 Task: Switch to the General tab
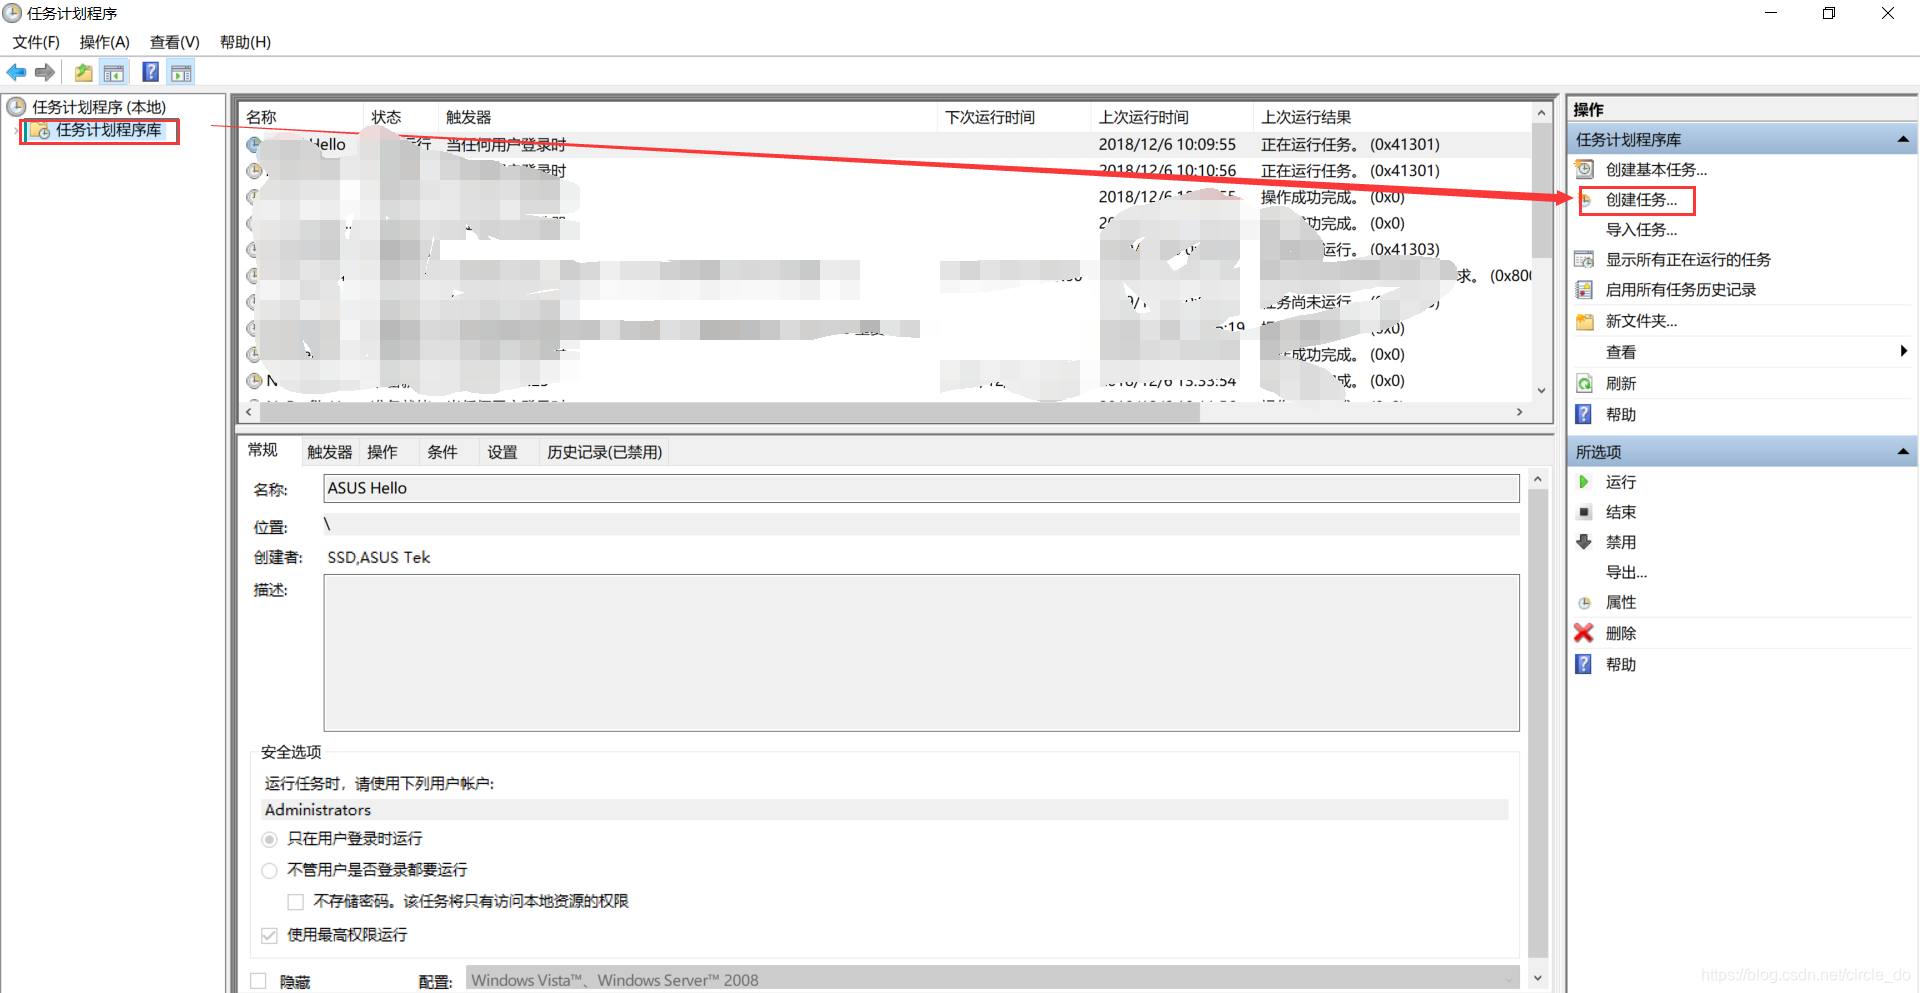point(263,450)
